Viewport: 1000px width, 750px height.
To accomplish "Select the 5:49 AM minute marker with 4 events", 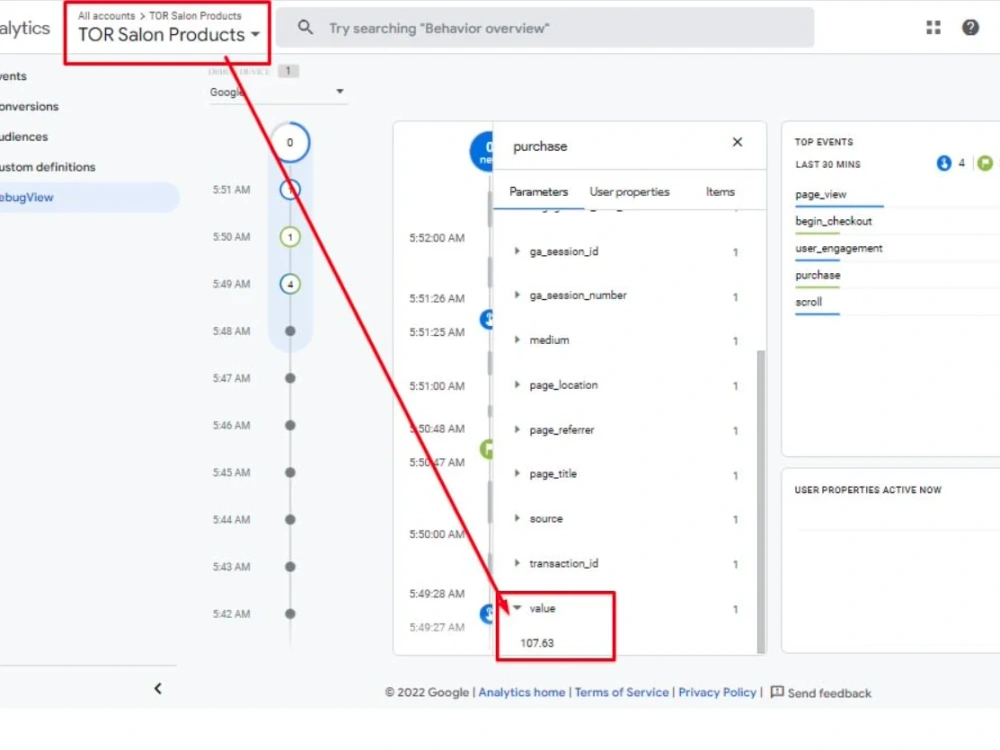I will tap(290, 284).
